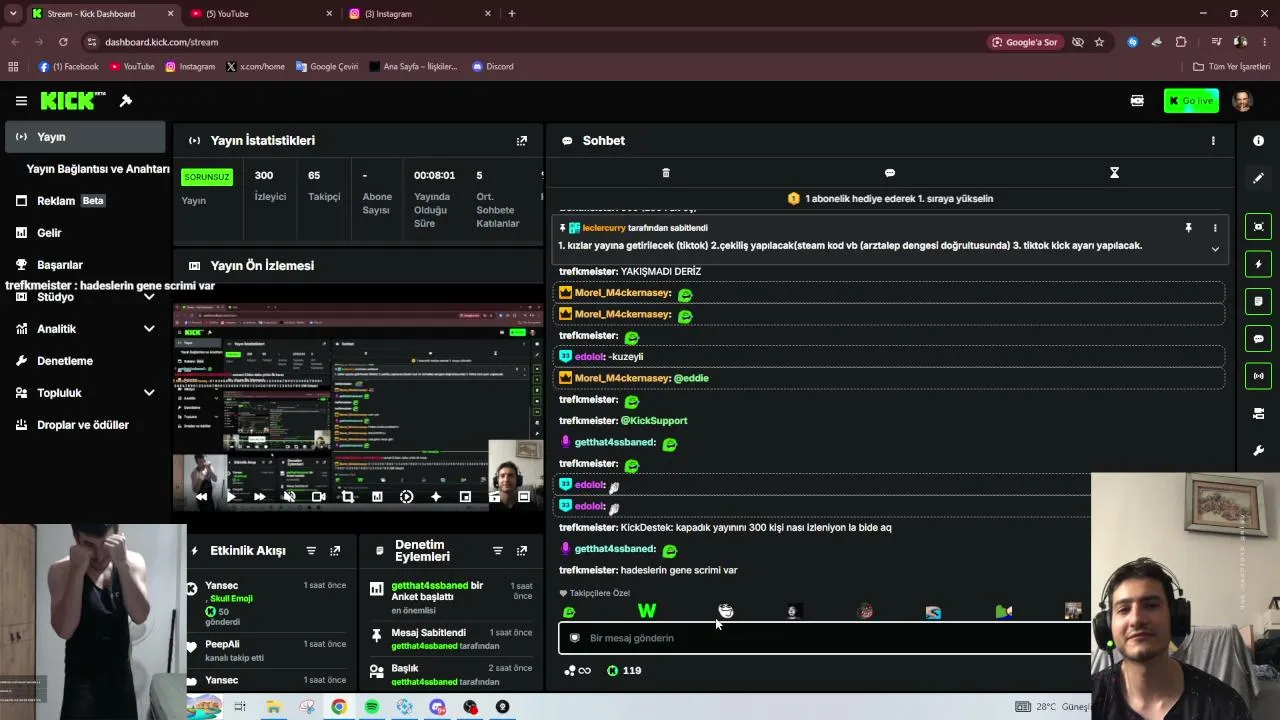Open filter options for Denetim Eylemleri
The width and height of the screenshot is (1280, 720).
pos(497,551)
